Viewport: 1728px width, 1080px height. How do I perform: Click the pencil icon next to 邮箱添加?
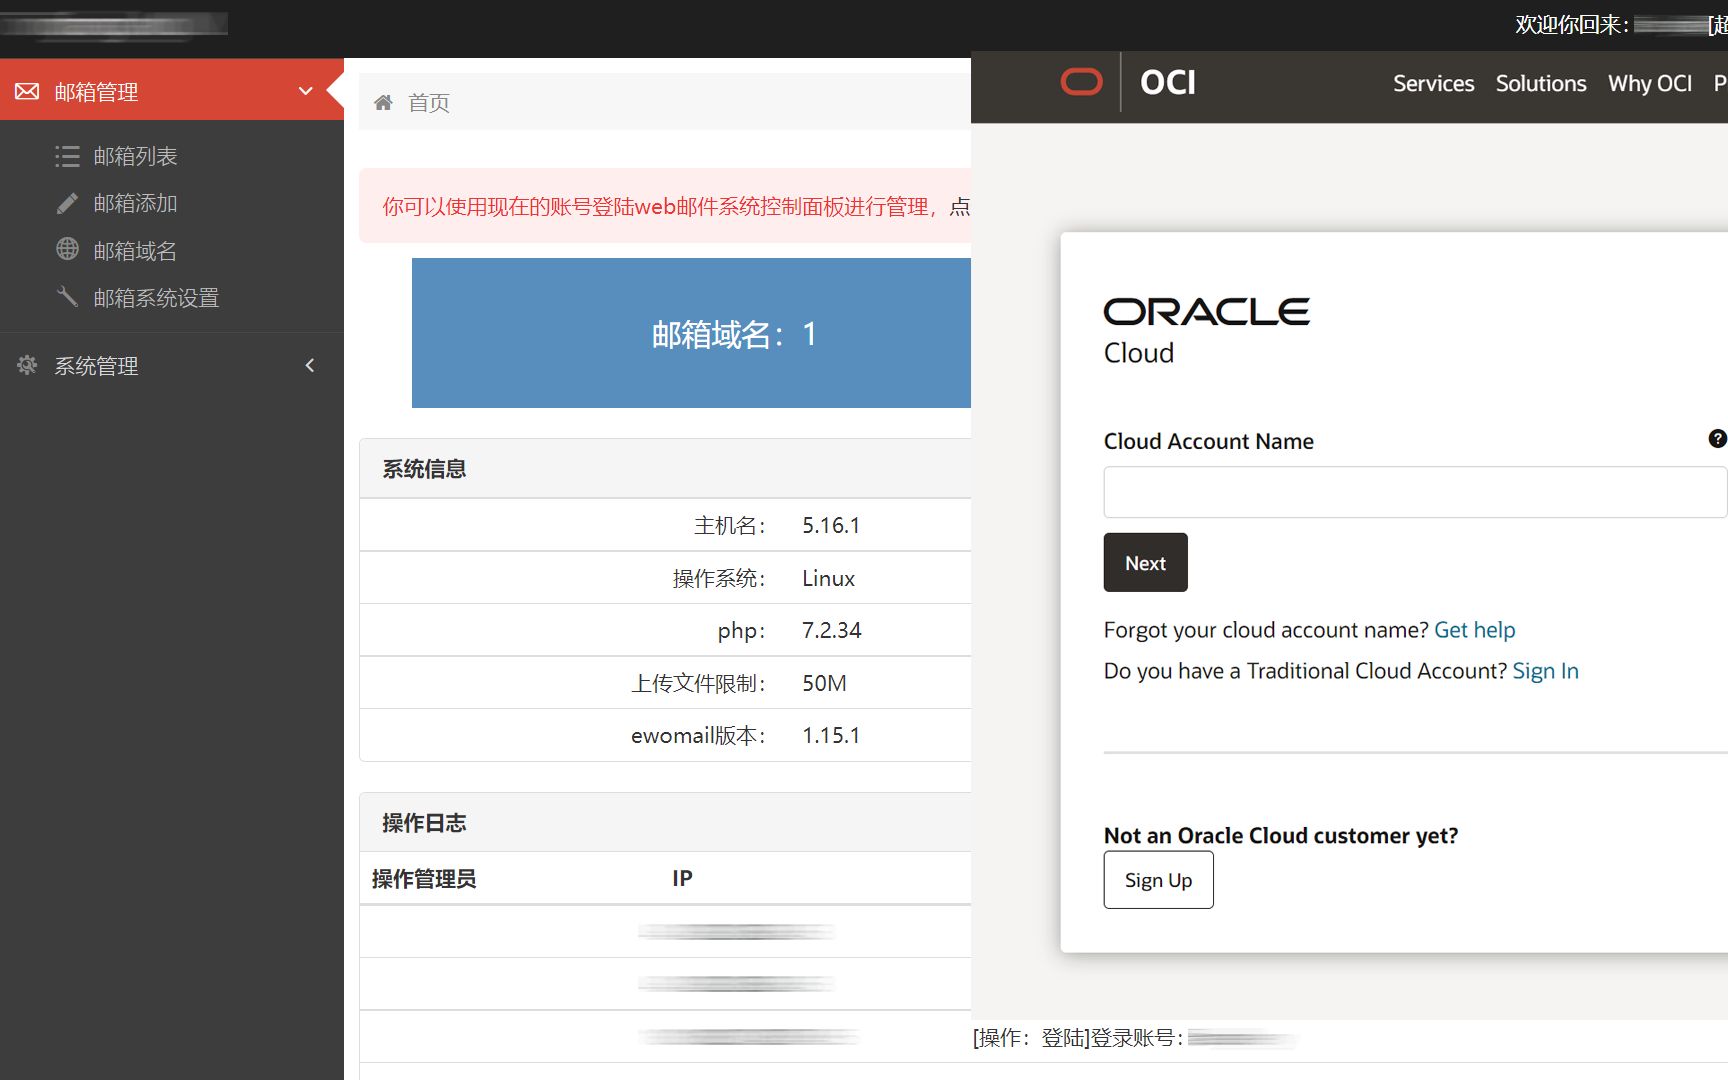pos(67,203)
